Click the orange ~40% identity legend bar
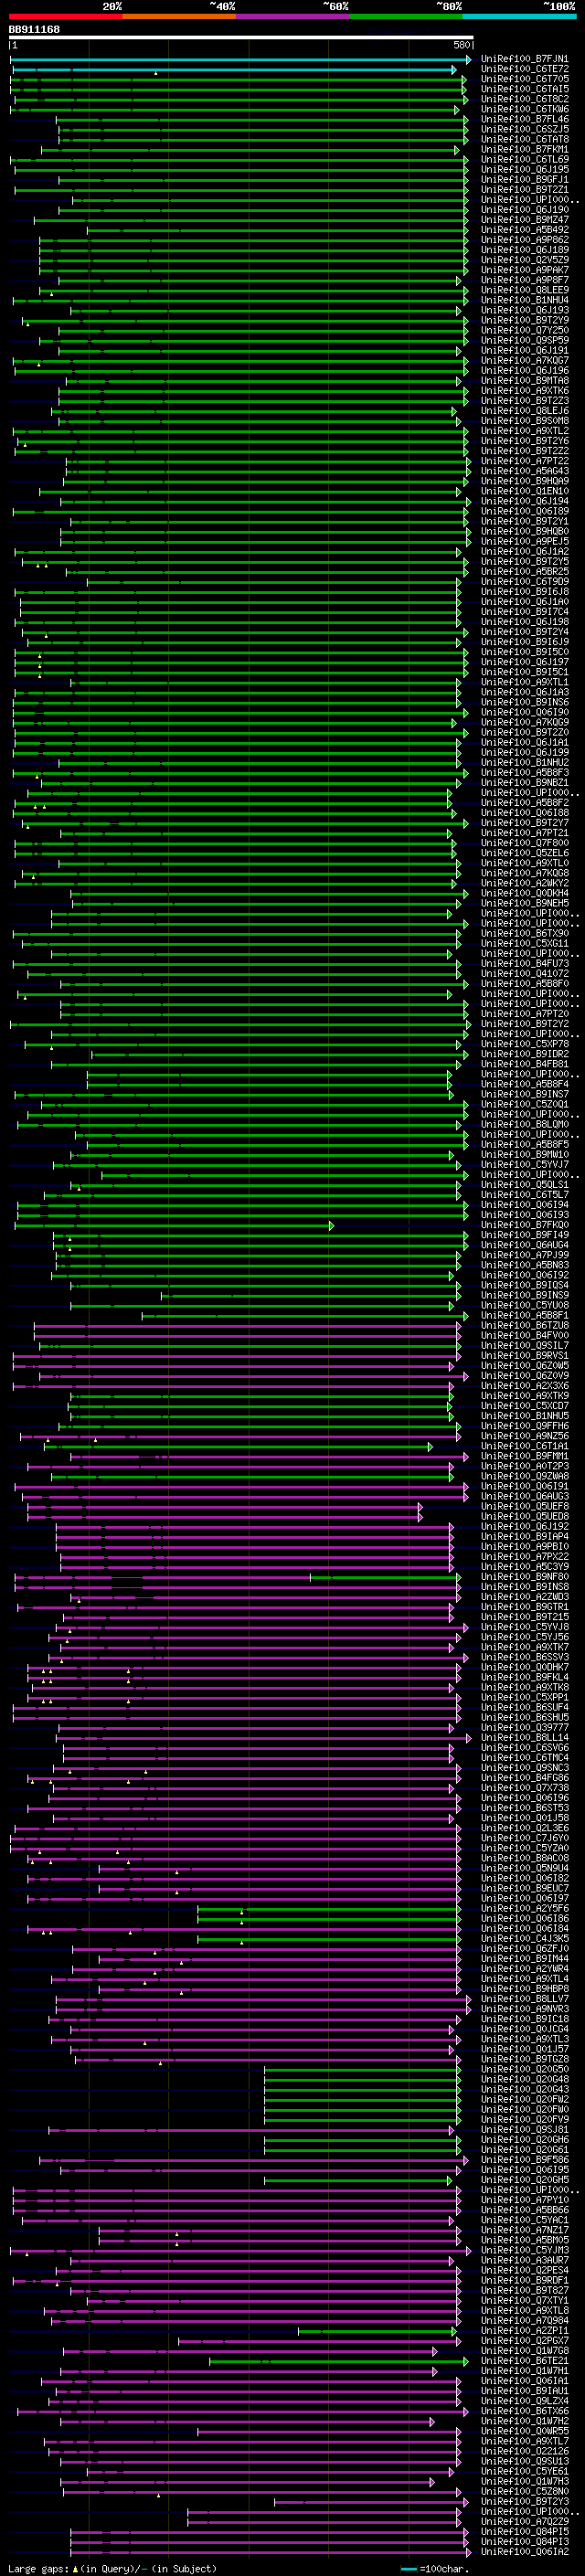Screen dimensions: 585x2576 (x=179, y=16)
